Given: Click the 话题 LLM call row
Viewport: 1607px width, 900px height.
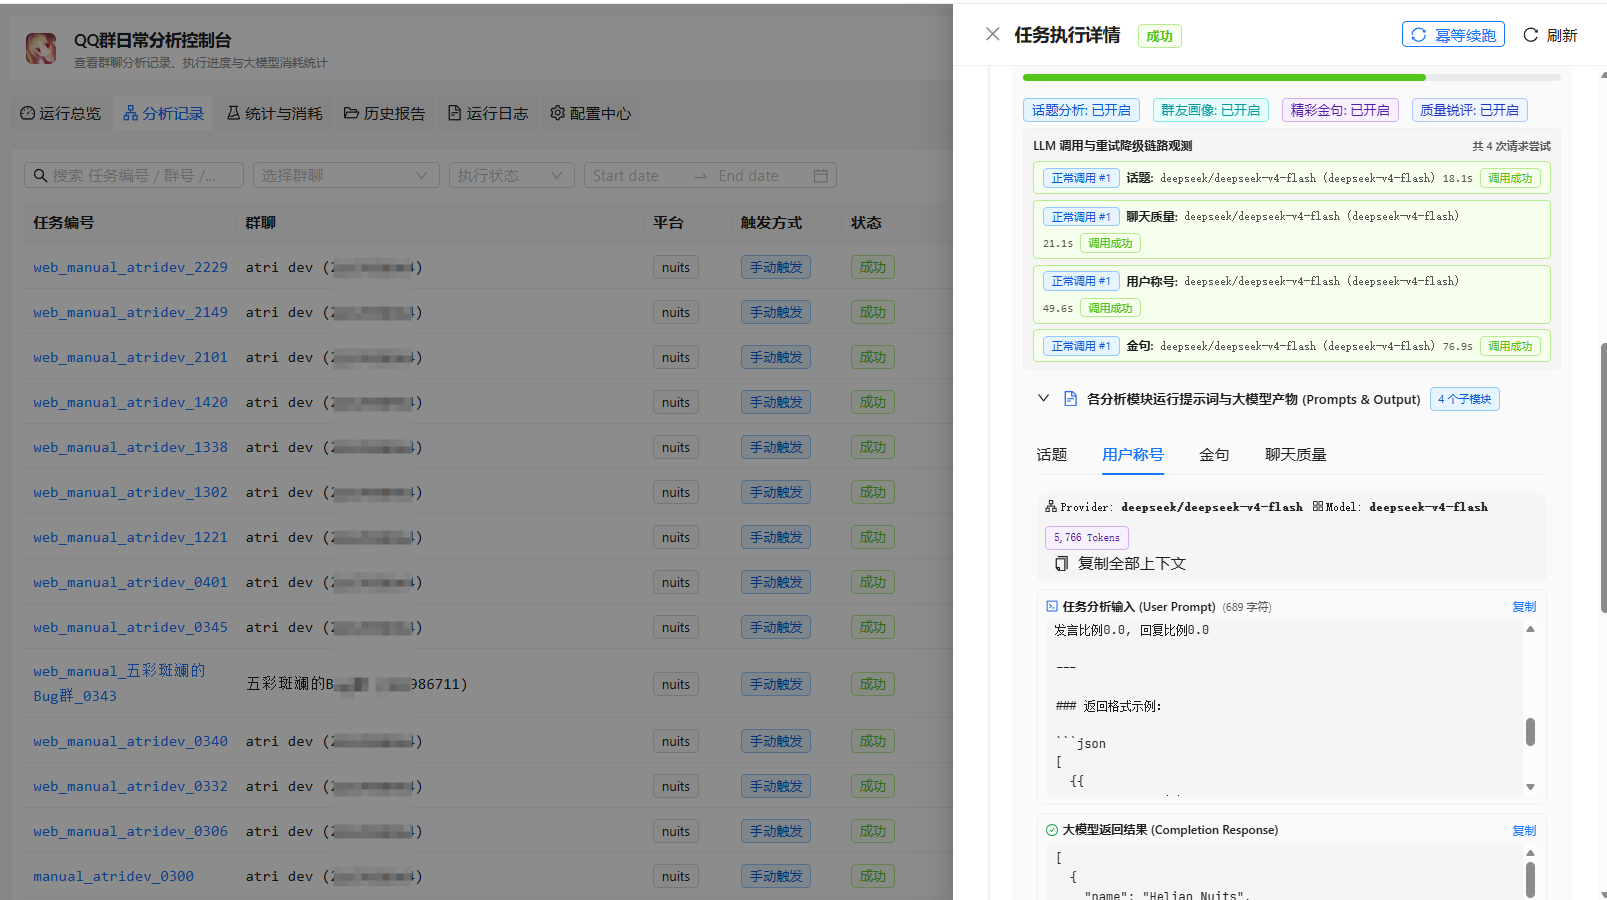Looking at the screenshot, I should tap(1291, 178).
